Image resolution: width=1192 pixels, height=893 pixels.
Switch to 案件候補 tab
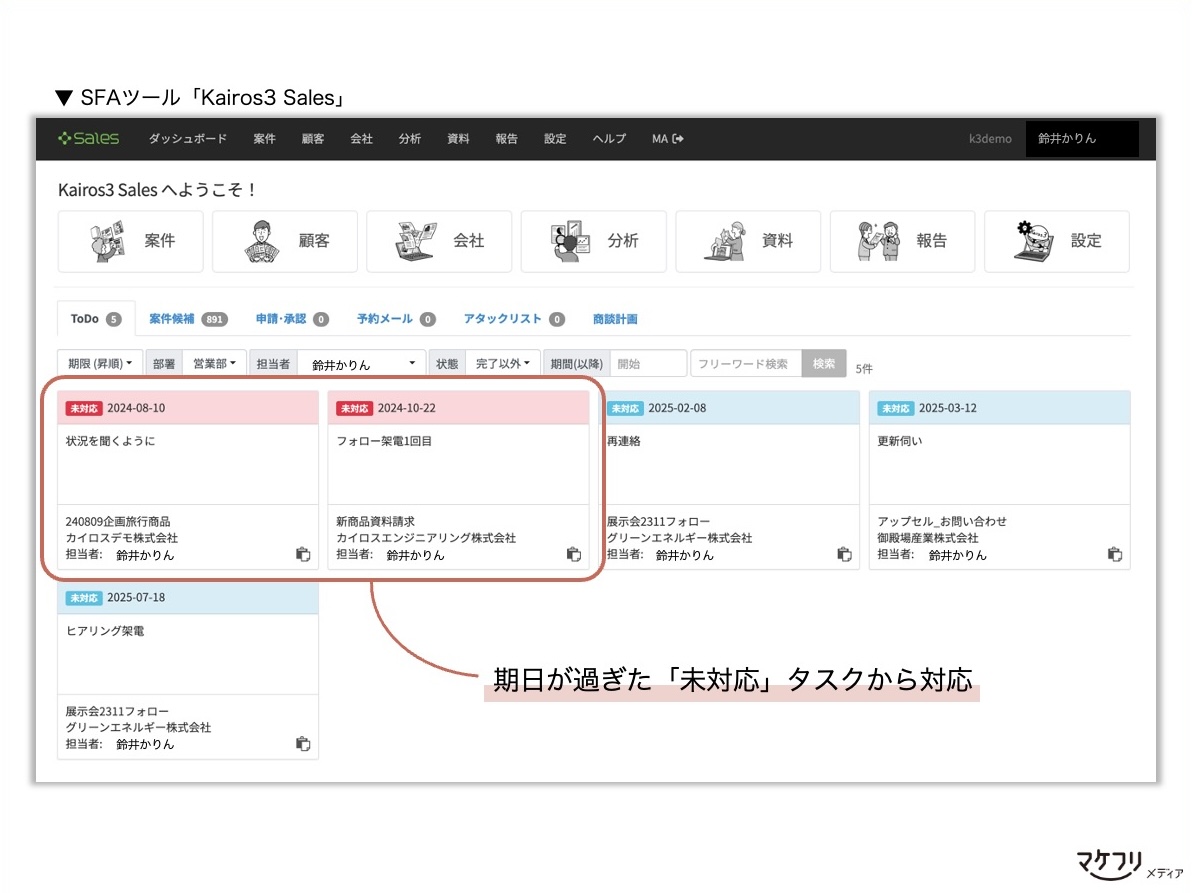click(188, 319)
